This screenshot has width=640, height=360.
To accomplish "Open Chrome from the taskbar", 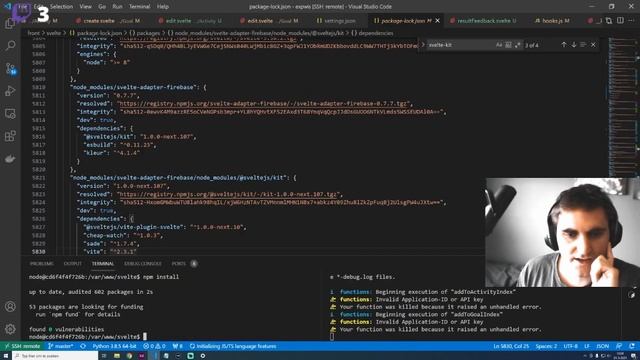I will pos(129,356).
